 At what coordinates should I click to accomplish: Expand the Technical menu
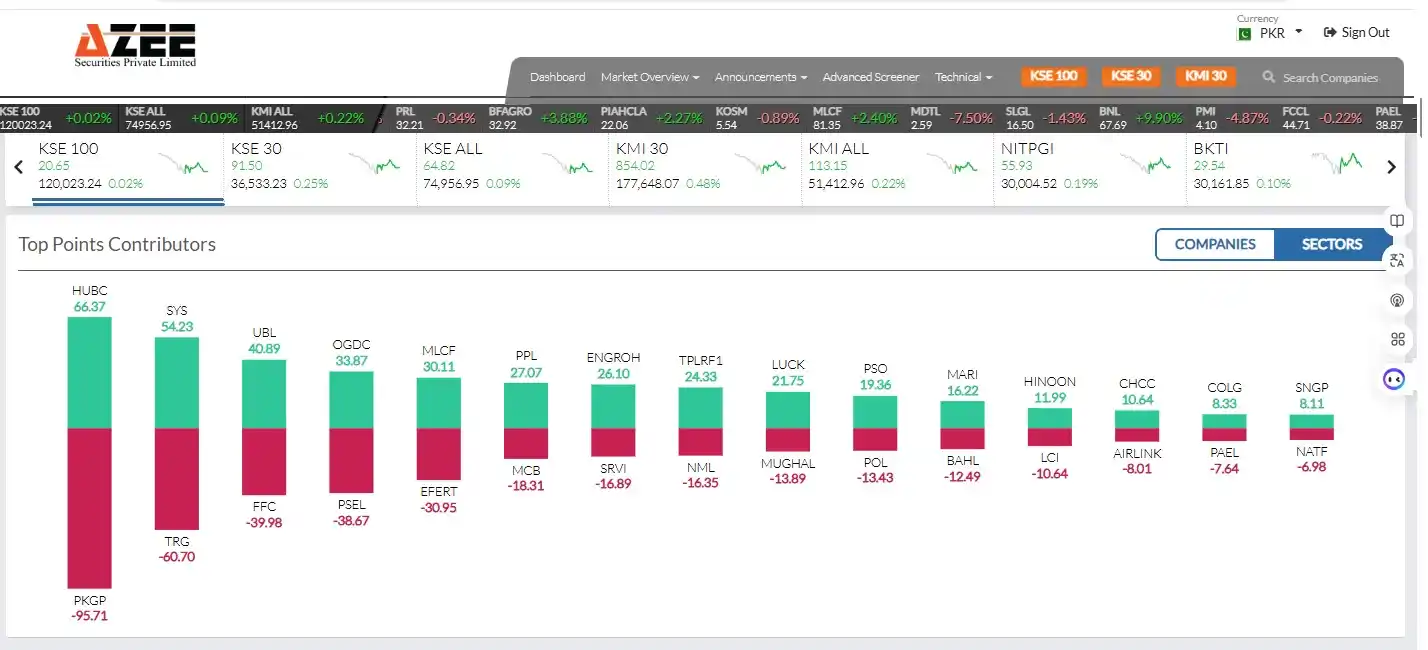(x=964, y=77)
